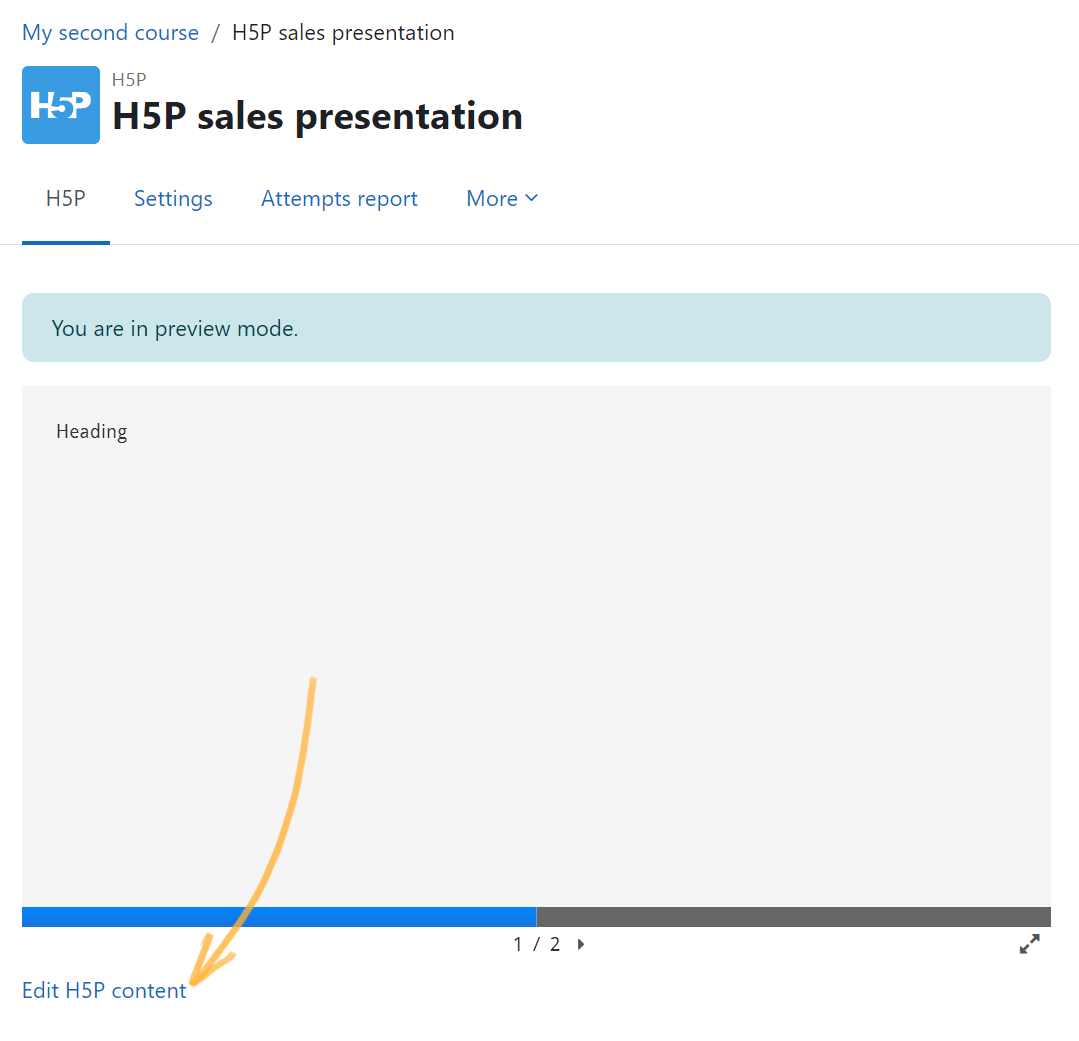Click the preview mode notification banner
Viewport: 1079px width, 1041px height.
[536, 328]
